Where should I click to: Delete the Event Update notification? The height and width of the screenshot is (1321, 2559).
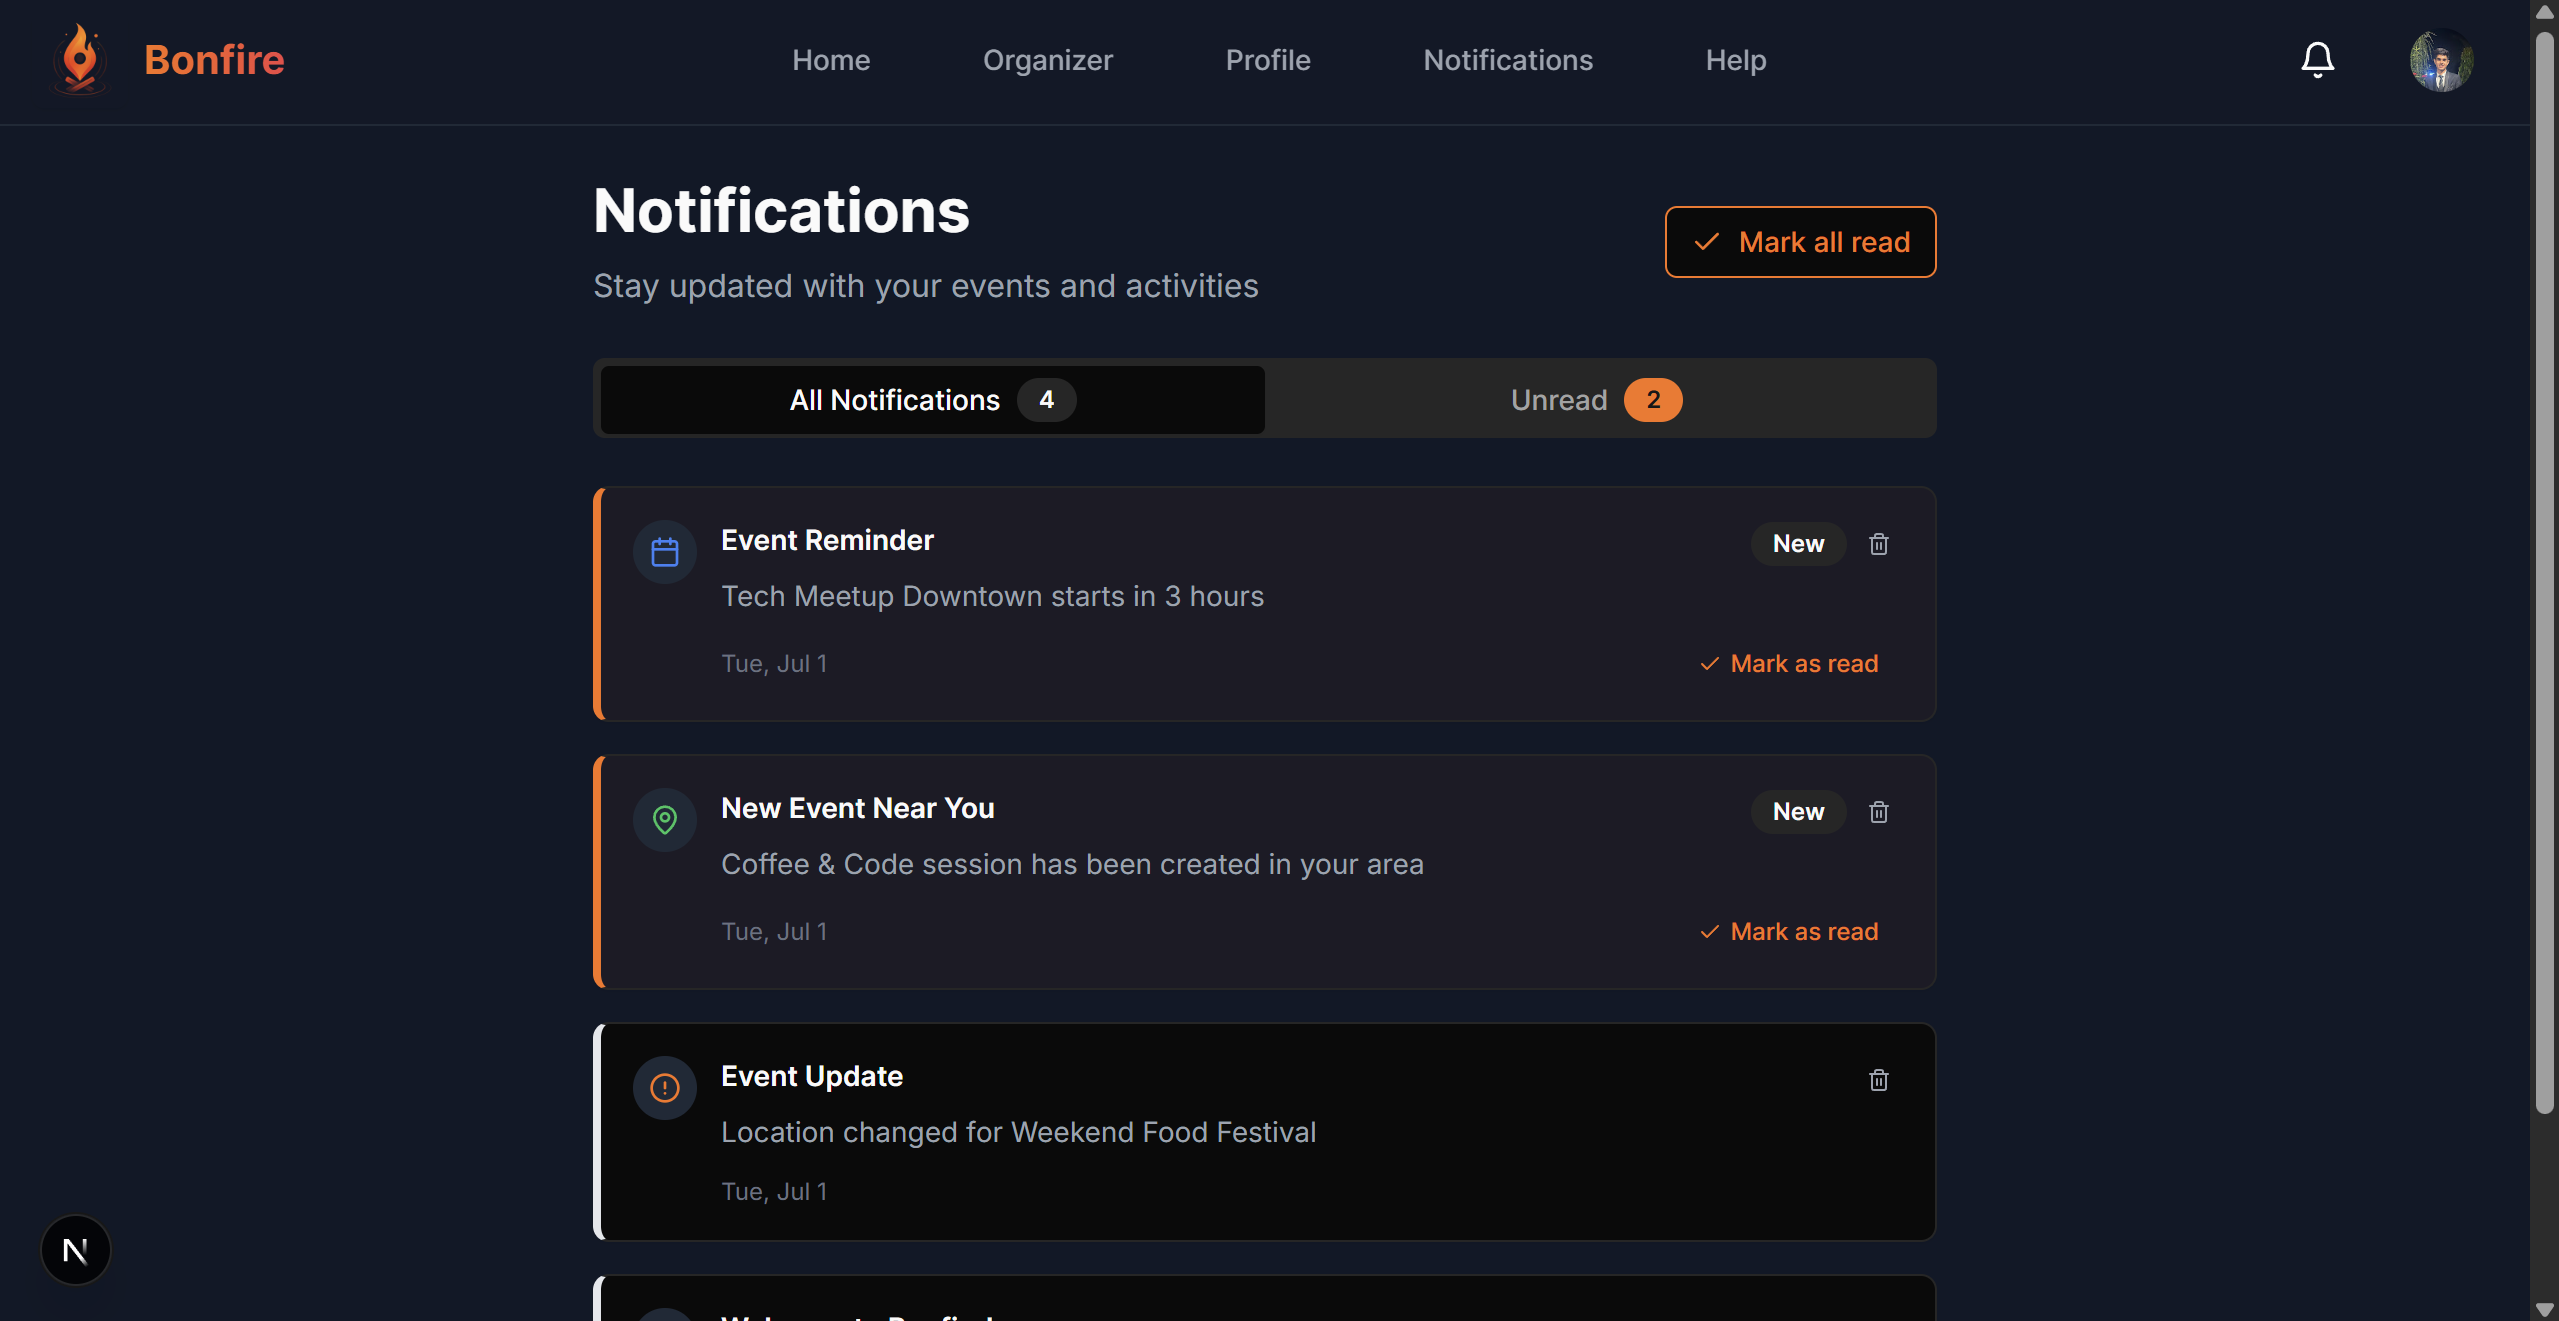pos(1878,1080)
